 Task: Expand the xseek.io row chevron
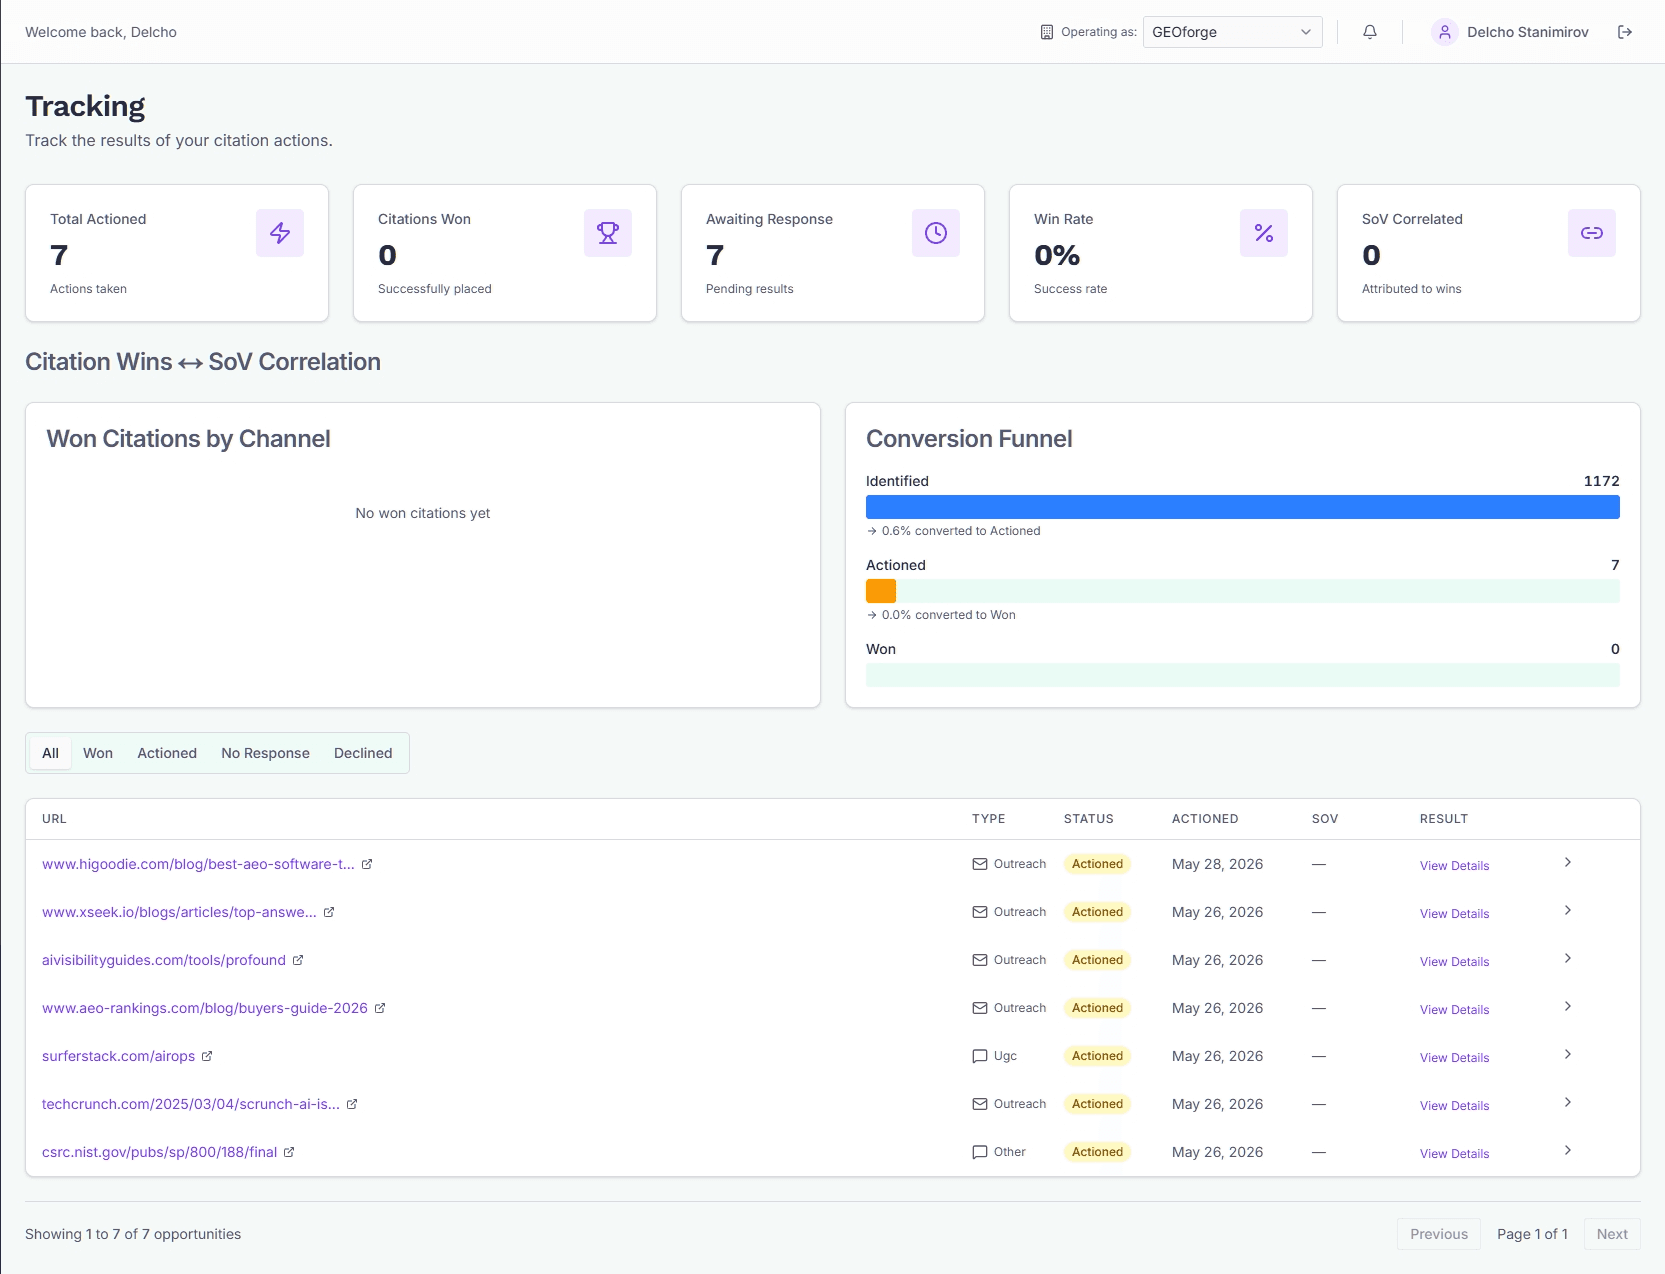(x=1568, y=910)
